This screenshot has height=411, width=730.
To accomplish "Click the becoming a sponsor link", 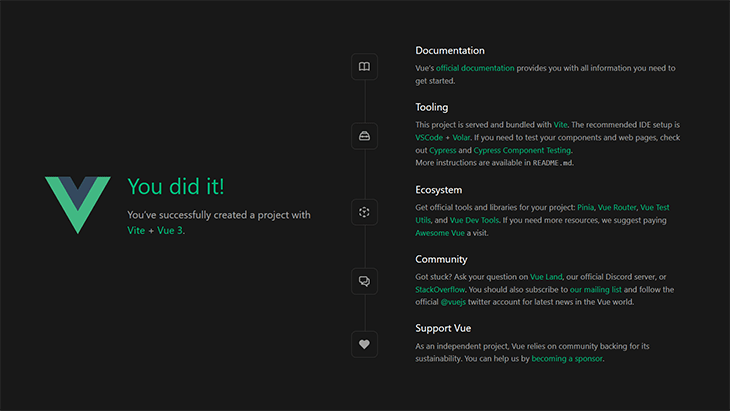I will pos(567,358).
